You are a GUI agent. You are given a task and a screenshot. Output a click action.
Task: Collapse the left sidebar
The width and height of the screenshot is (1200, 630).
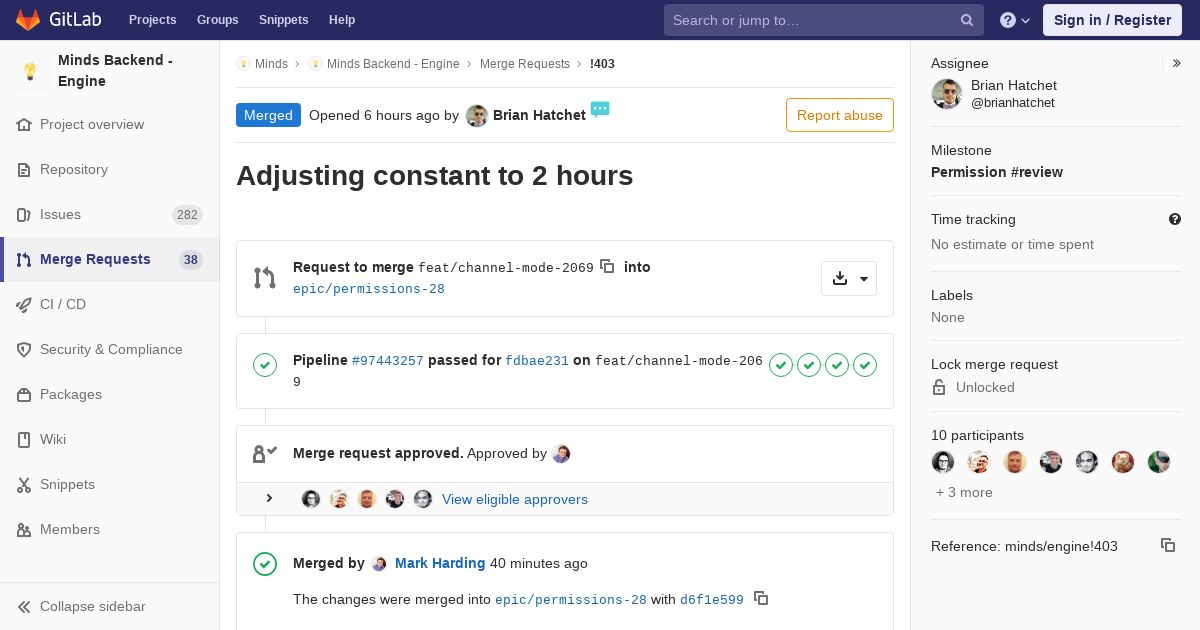[x=82, y=607]
